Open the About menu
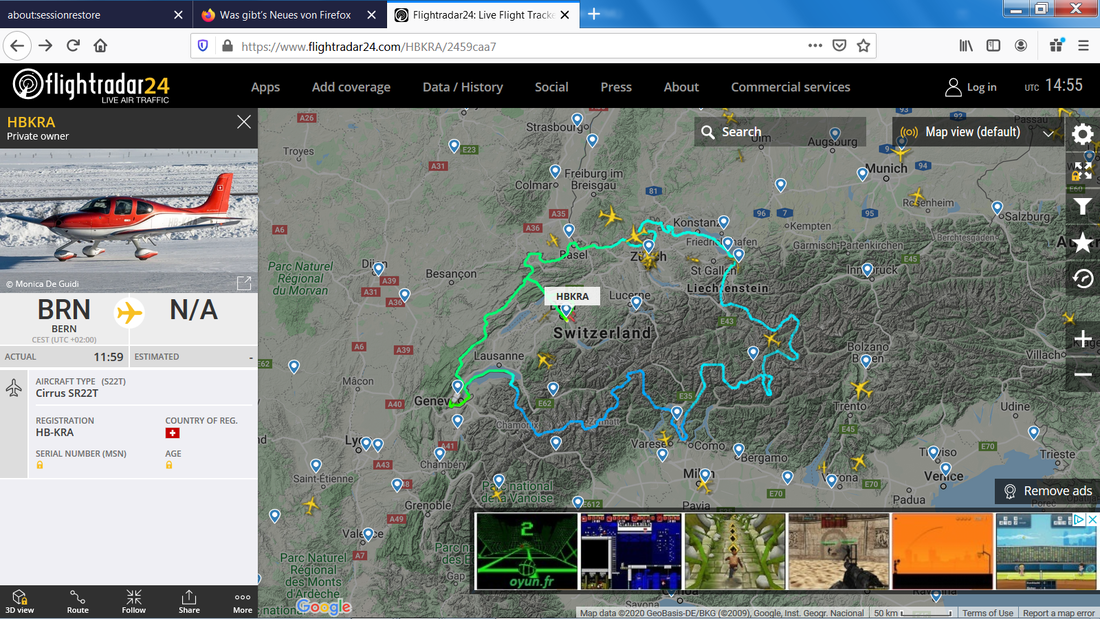 point(681,87)
